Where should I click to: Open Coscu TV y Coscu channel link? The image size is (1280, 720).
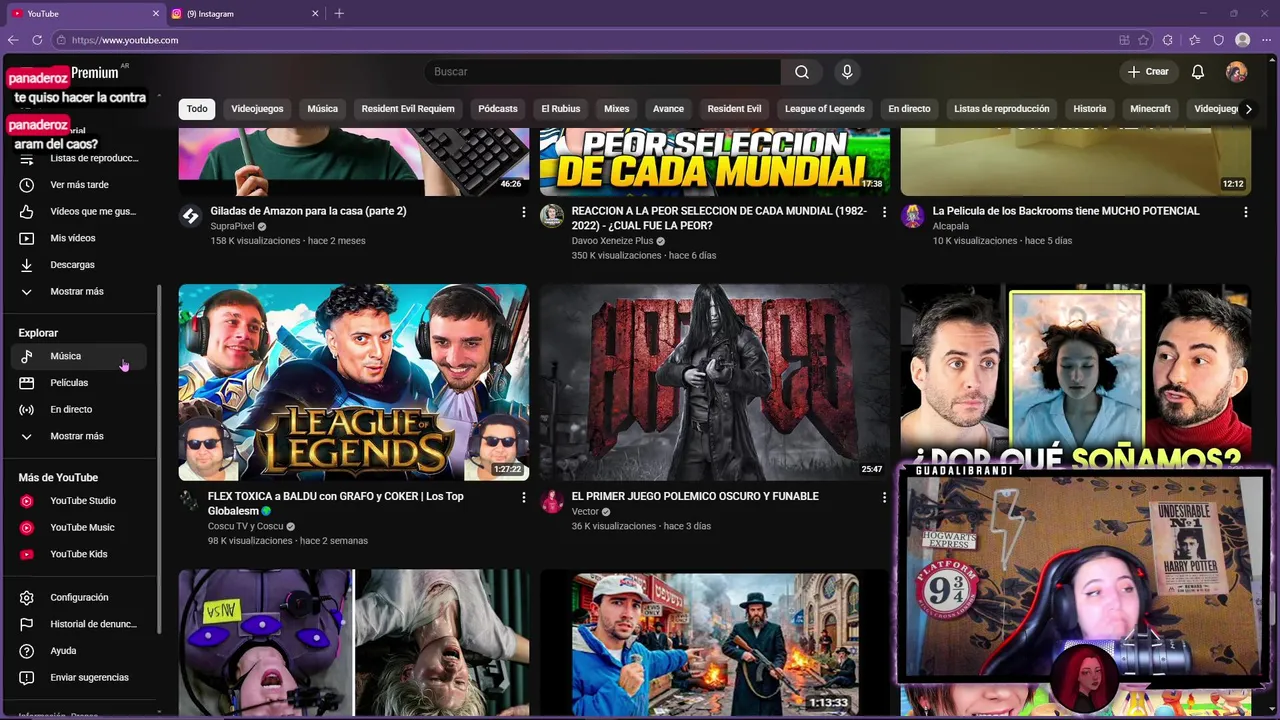(x=246, y=526)
